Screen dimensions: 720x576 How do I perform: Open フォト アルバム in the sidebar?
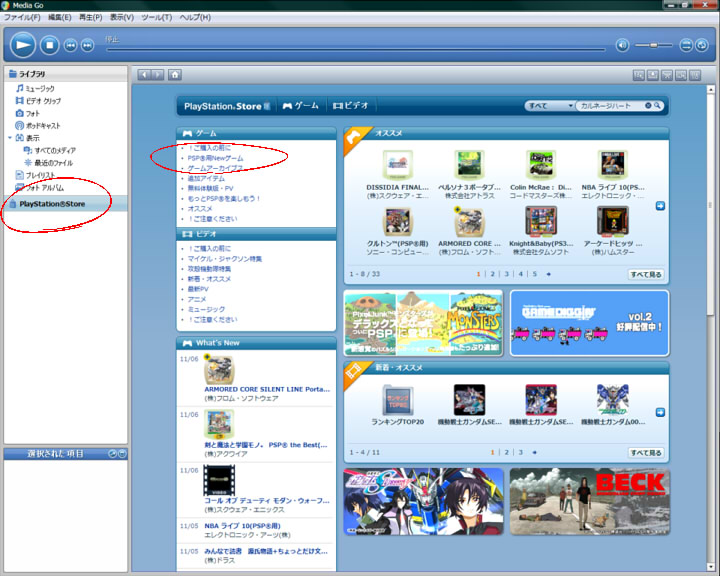(40, 187)
